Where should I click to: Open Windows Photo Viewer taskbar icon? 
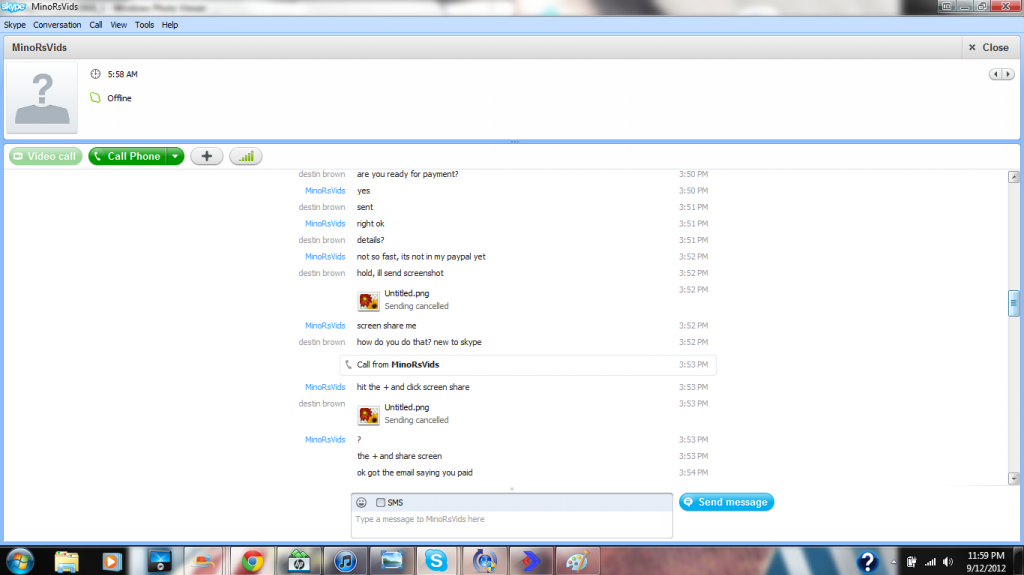point(391,561)
